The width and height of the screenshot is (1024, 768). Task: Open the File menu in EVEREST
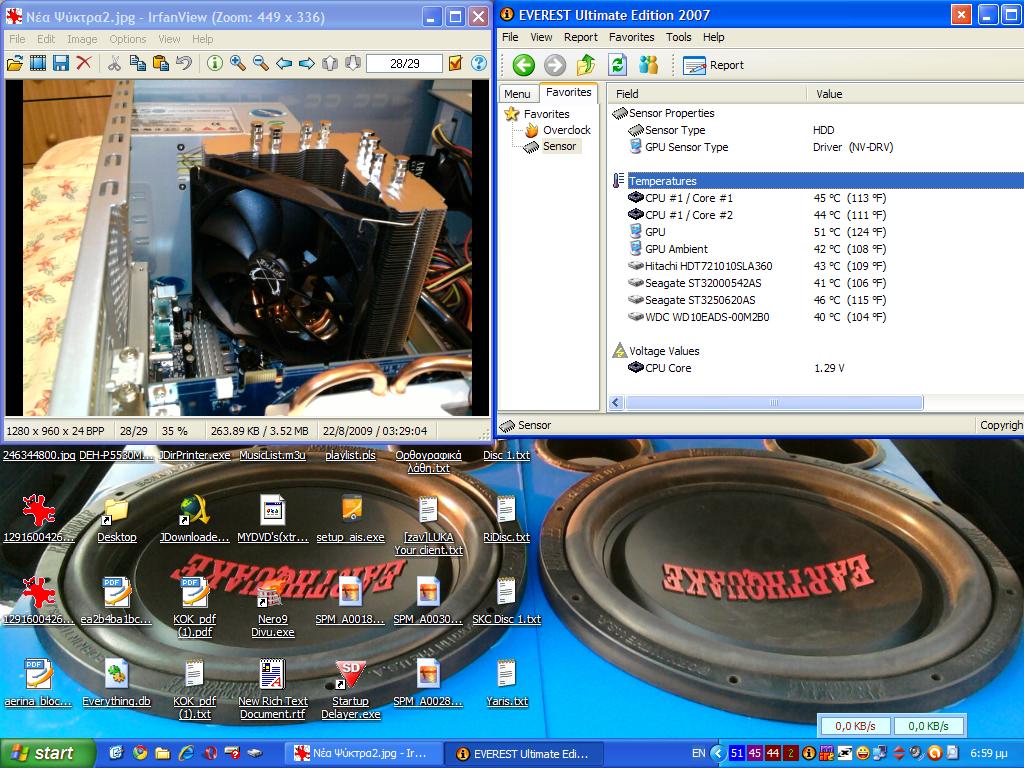tap(510, 37)
